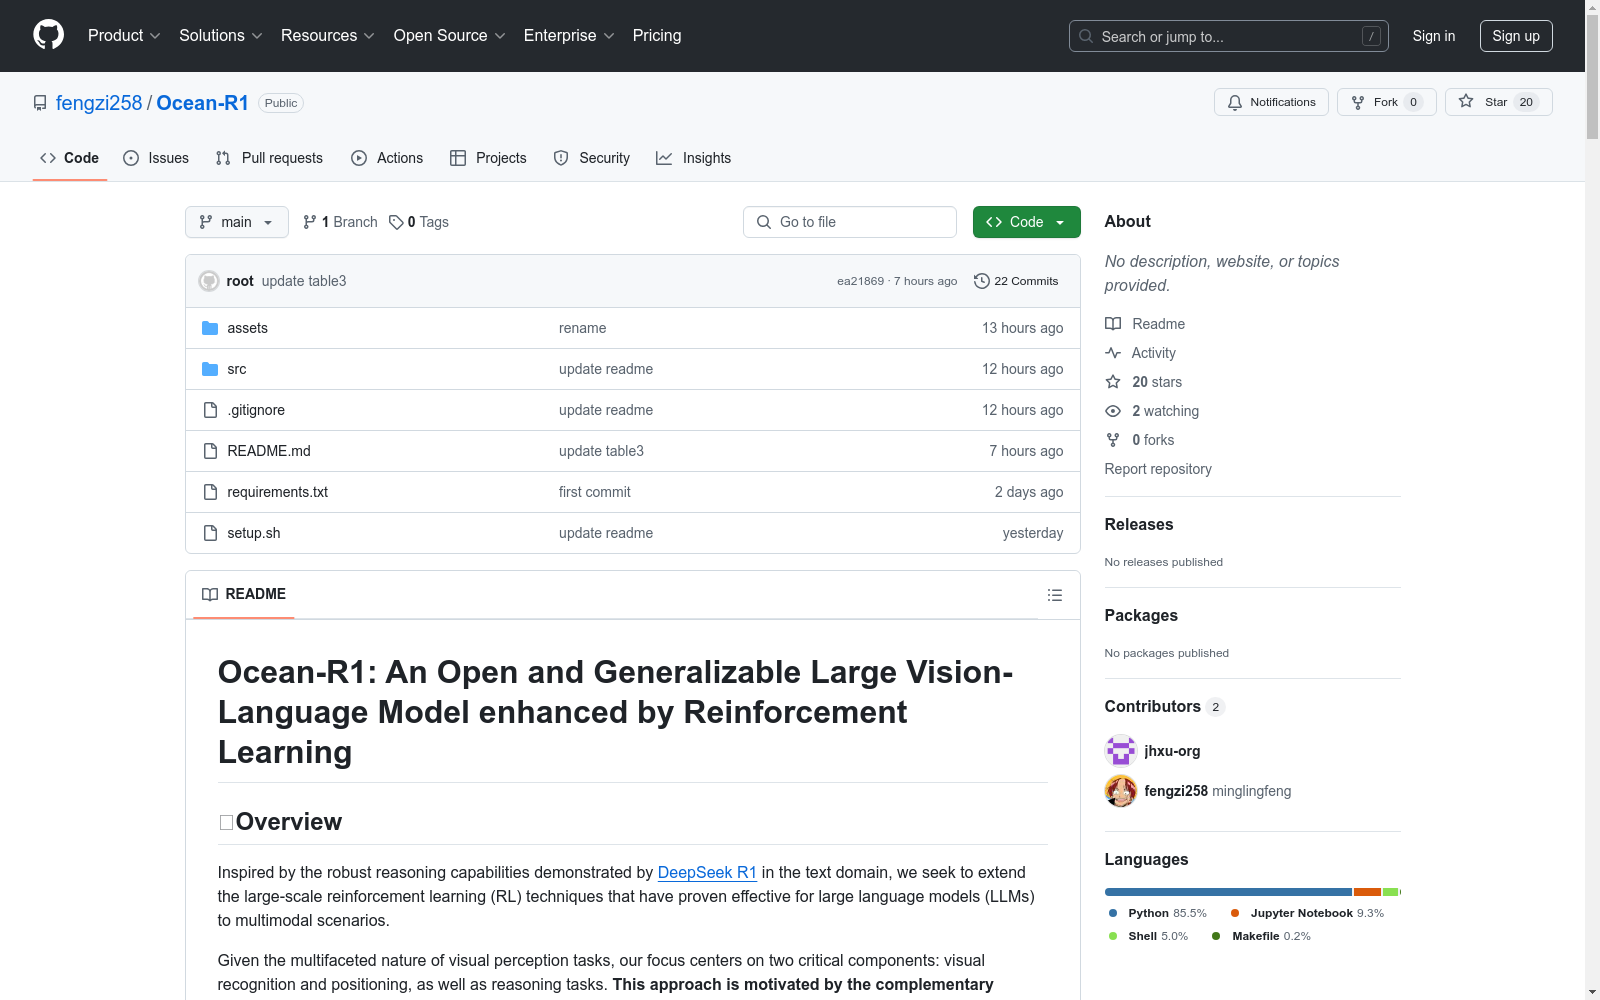Open the fengzi258 owner profile link
The width and height of the screenshot is (1600, 1000).
(x=99, y=103)
